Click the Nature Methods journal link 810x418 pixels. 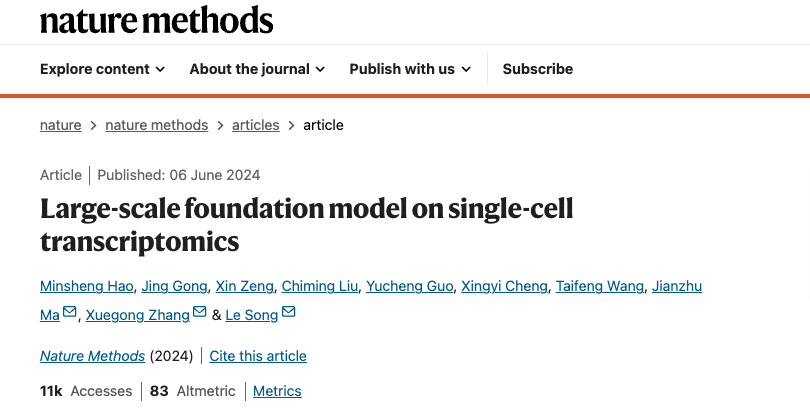[x=93, y=356]
